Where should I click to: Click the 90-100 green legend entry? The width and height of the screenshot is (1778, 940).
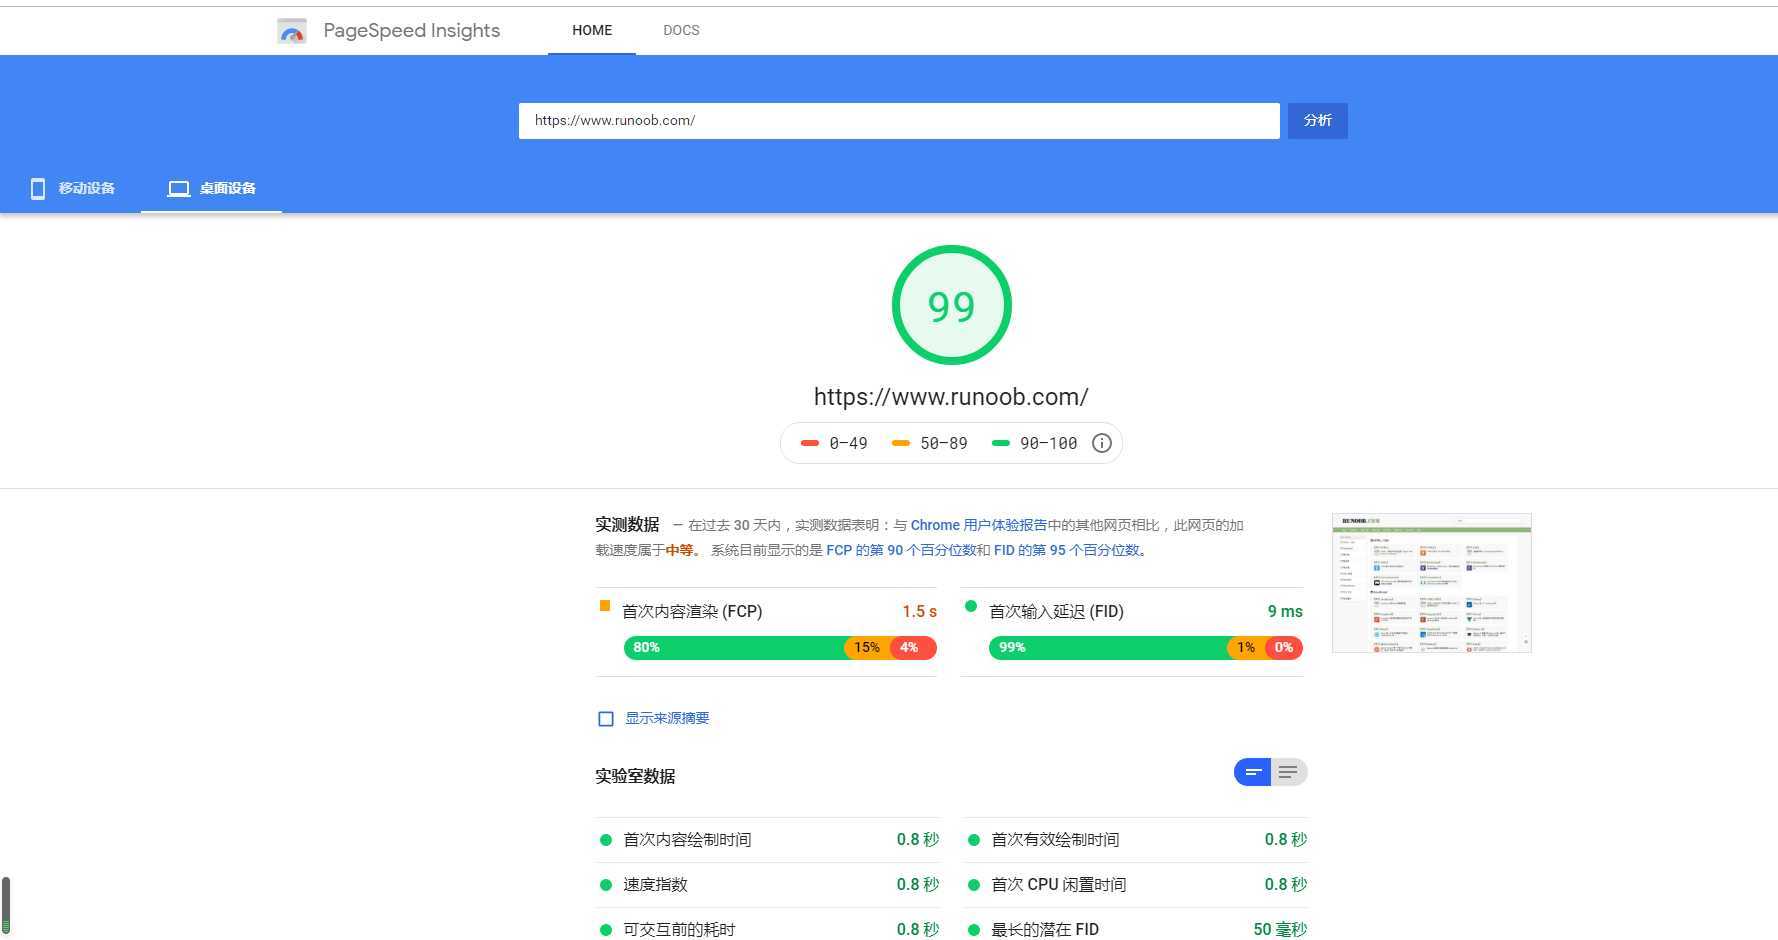click(1034, 443)
